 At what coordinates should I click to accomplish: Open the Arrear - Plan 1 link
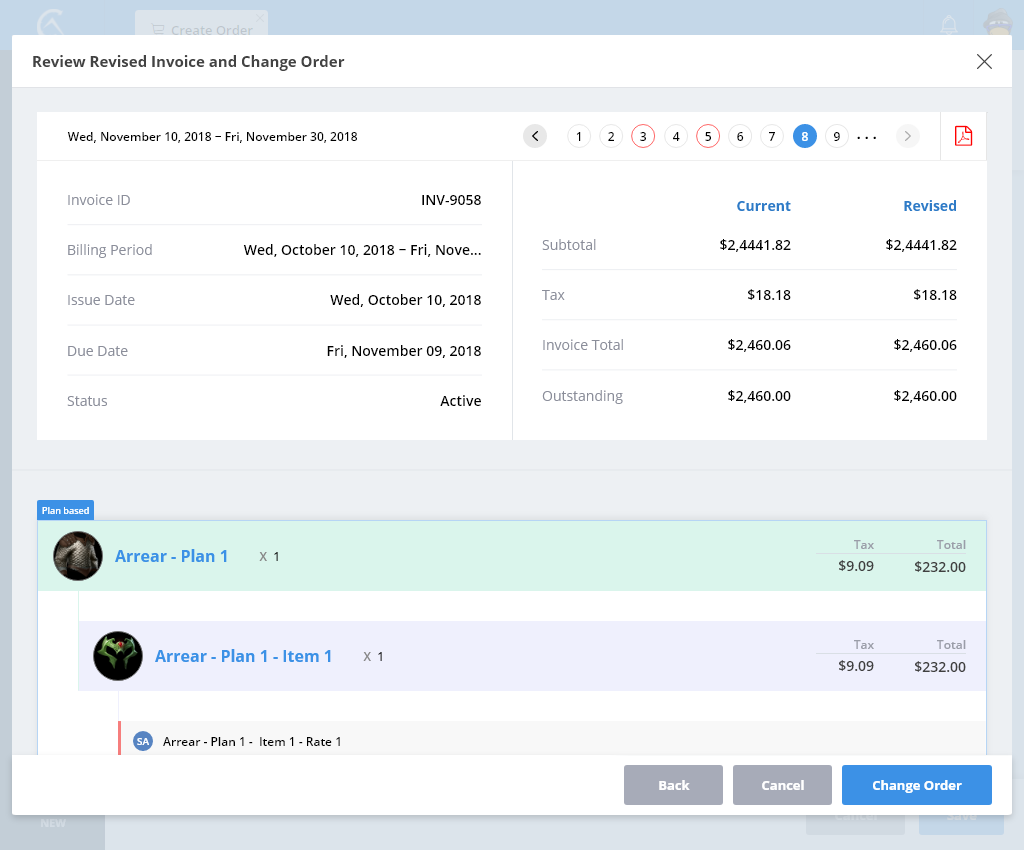click(171, 556)
